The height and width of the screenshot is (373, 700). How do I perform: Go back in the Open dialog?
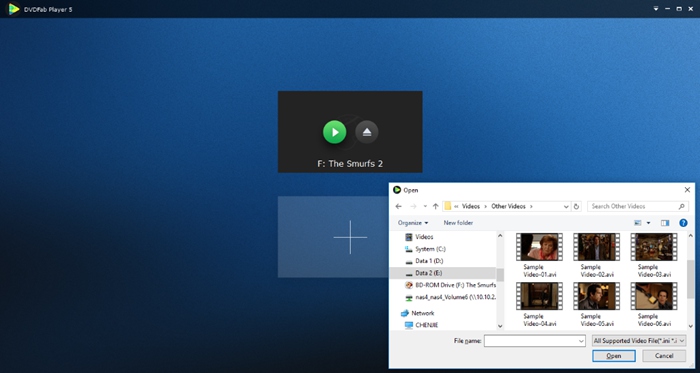tap(399, 207)
